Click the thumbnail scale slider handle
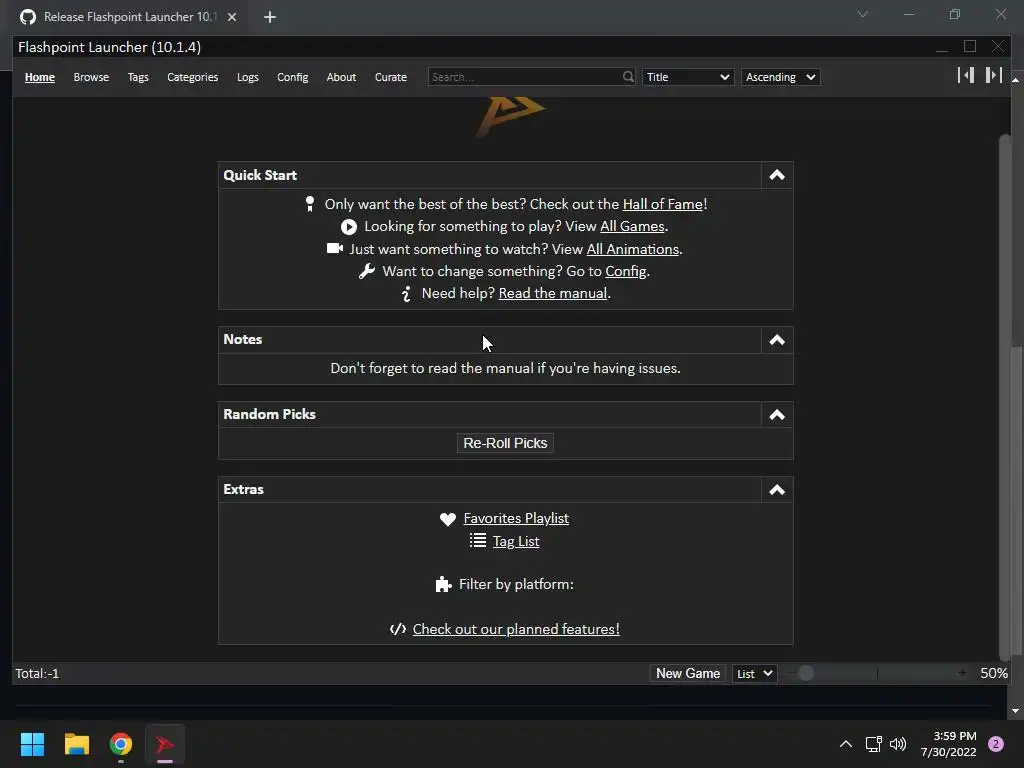 click(806, 673)
